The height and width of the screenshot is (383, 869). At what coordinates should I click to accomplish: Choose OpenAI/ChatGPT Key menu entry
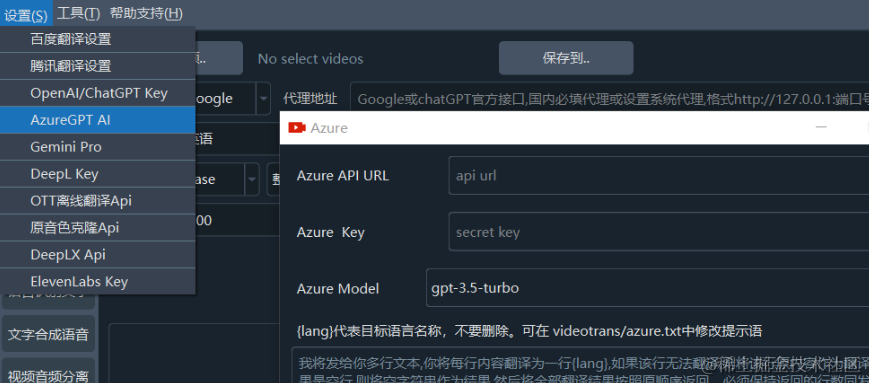[x=98, y=93]
